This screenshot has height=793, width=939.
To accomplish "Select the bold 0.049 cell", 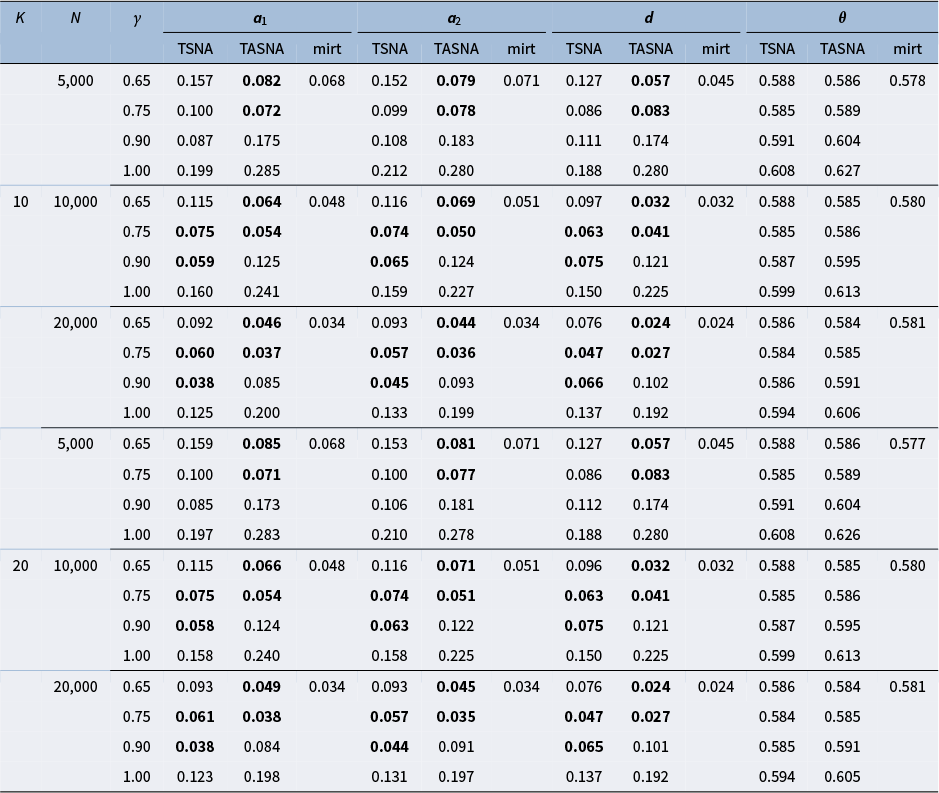I will point(261,687).
